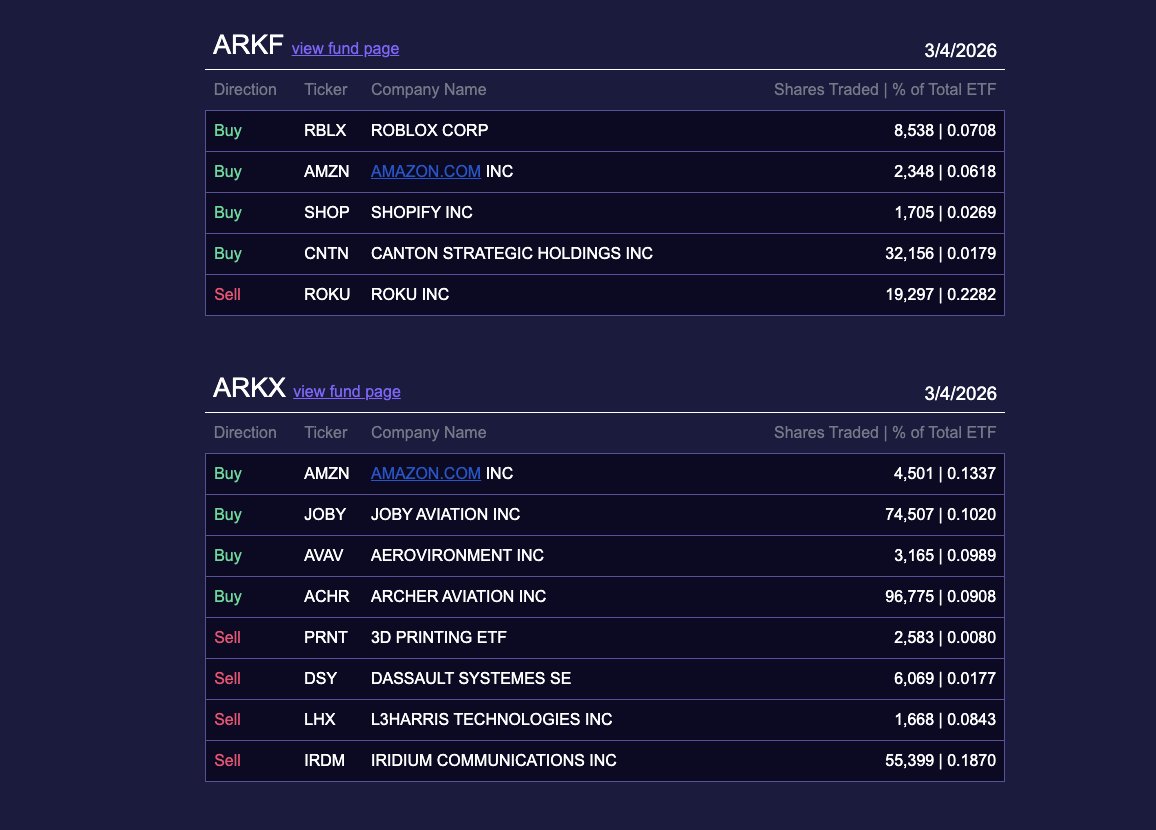Click ARKF Company Name column header
1156x830 pixels.
[428, 89]
